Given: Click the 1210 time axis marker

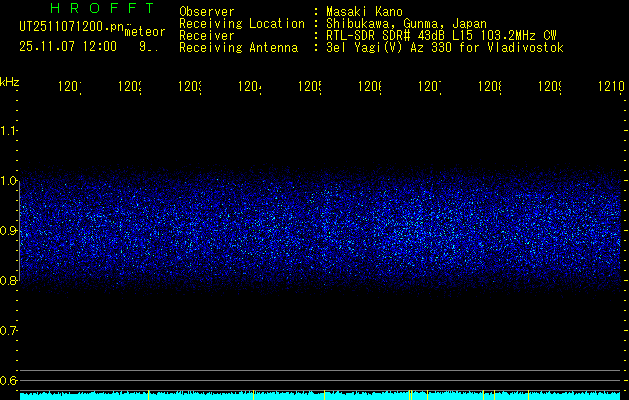Looking at the screenshot, I should (608, 87).
